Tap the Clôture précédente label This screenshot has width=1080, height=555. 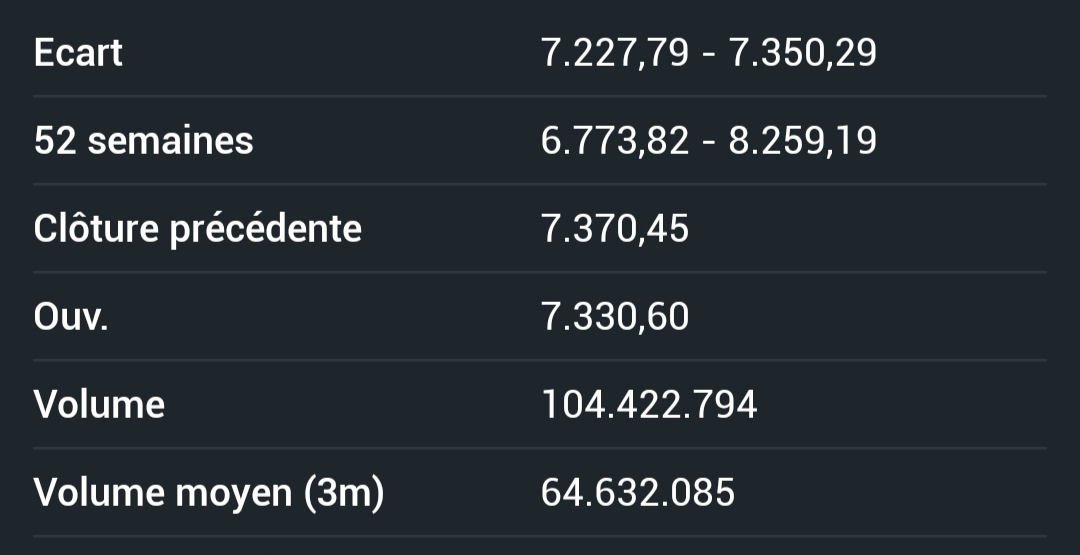(197, 229)
